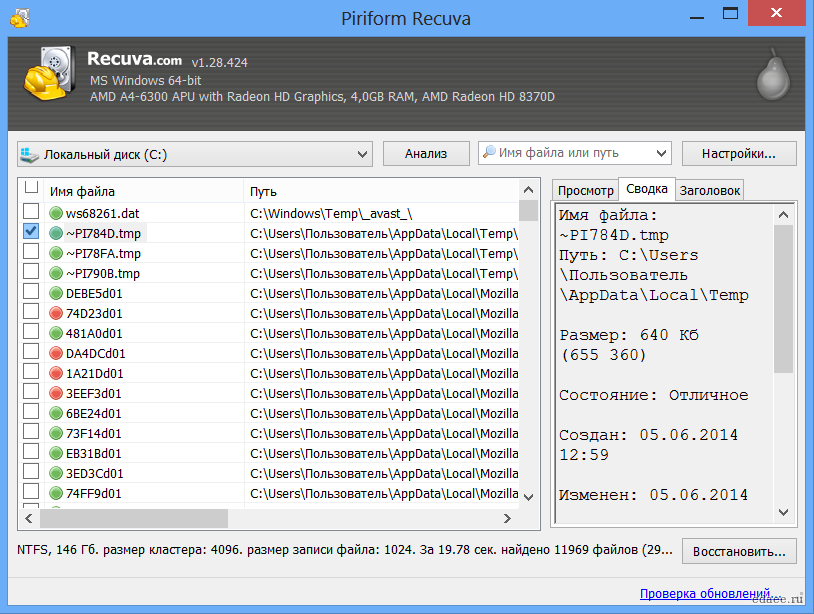Click red status dot of 1A21Dd01
Image resolution: width=814 pixels, height=614 pixels.
[x=56, y=373]
